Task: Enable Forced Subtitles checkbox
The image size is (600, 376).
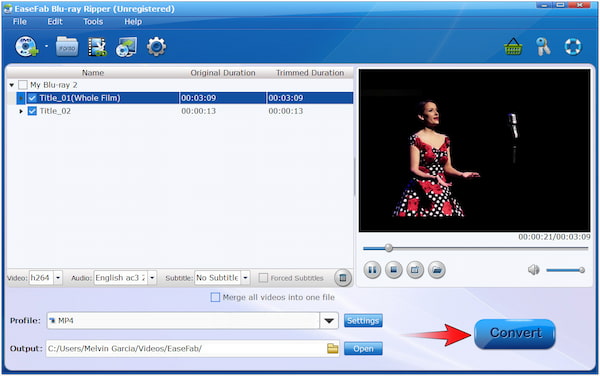Action: coord(263,278)
